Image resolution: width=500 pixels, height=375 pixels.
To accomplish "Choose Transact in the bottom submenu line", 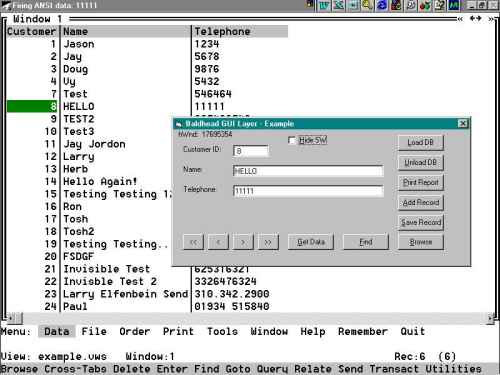I will 394,369.
